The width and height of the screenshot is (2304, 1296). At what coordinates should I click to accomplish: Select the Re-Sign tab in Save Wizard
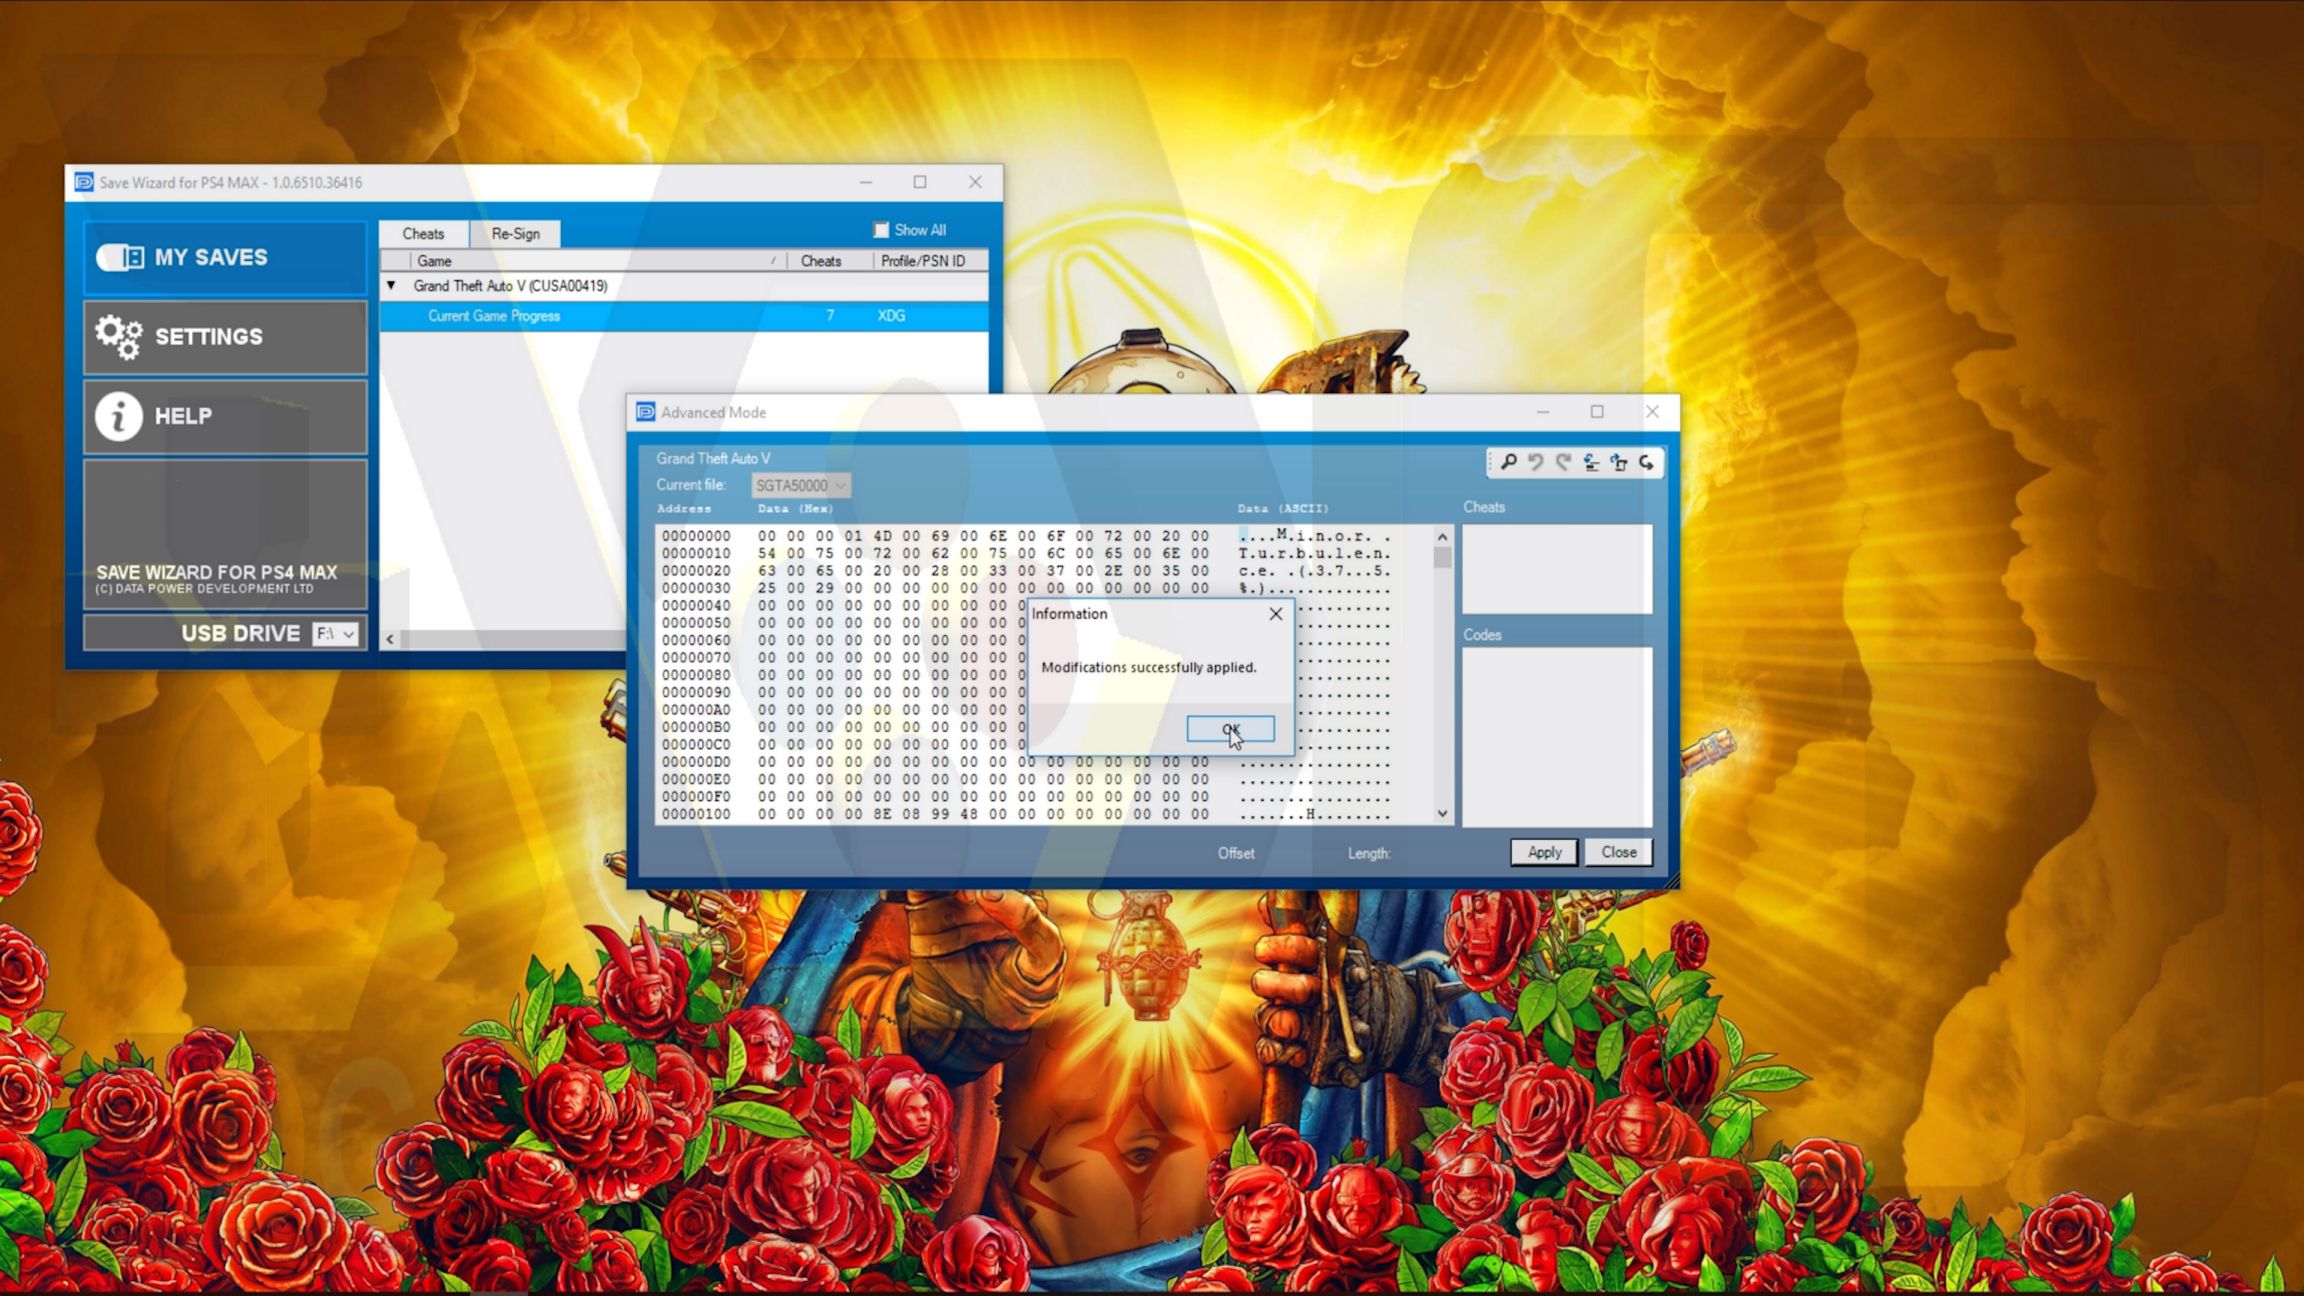click(x=514, y=233)
